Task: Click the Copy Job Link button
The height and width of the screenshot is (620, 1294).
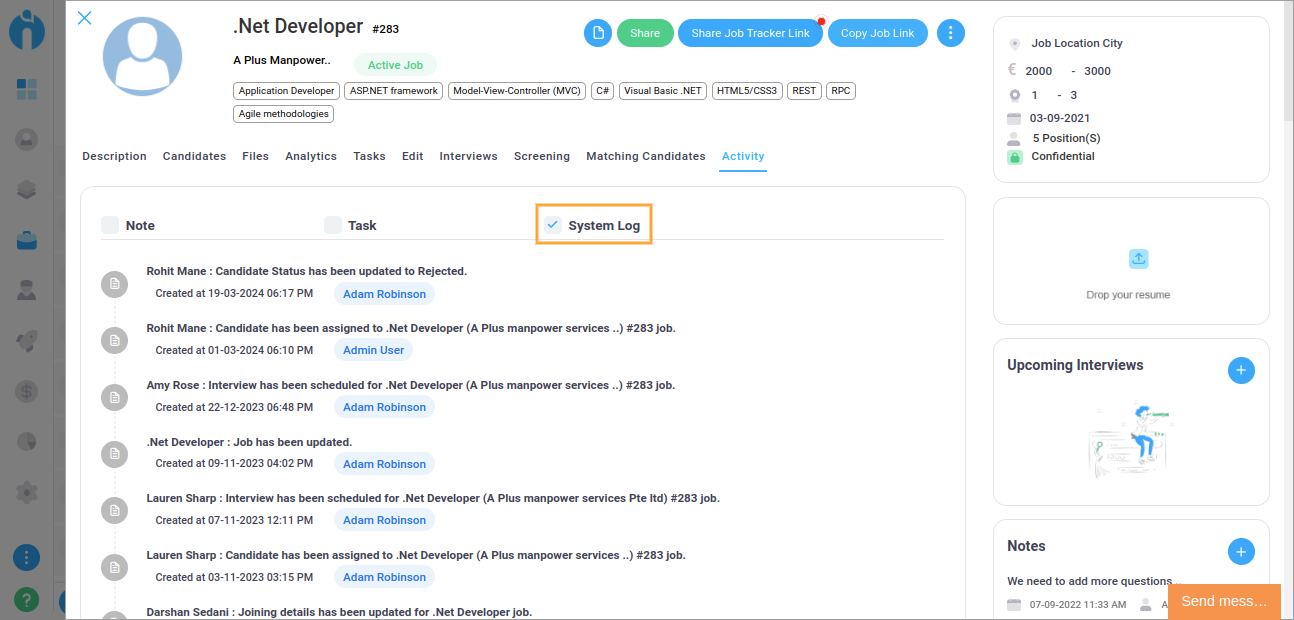Action: coord(877,33)
